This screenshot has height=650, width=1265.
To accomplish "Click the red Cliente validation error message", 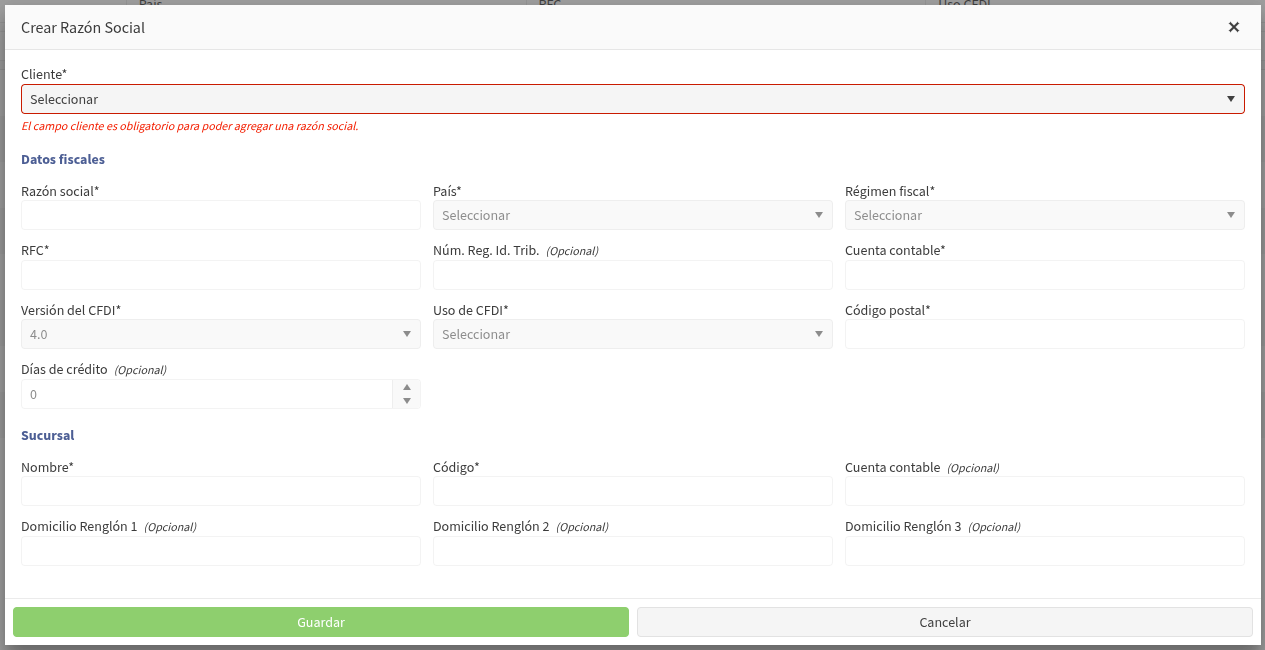I will click(190, 126).
